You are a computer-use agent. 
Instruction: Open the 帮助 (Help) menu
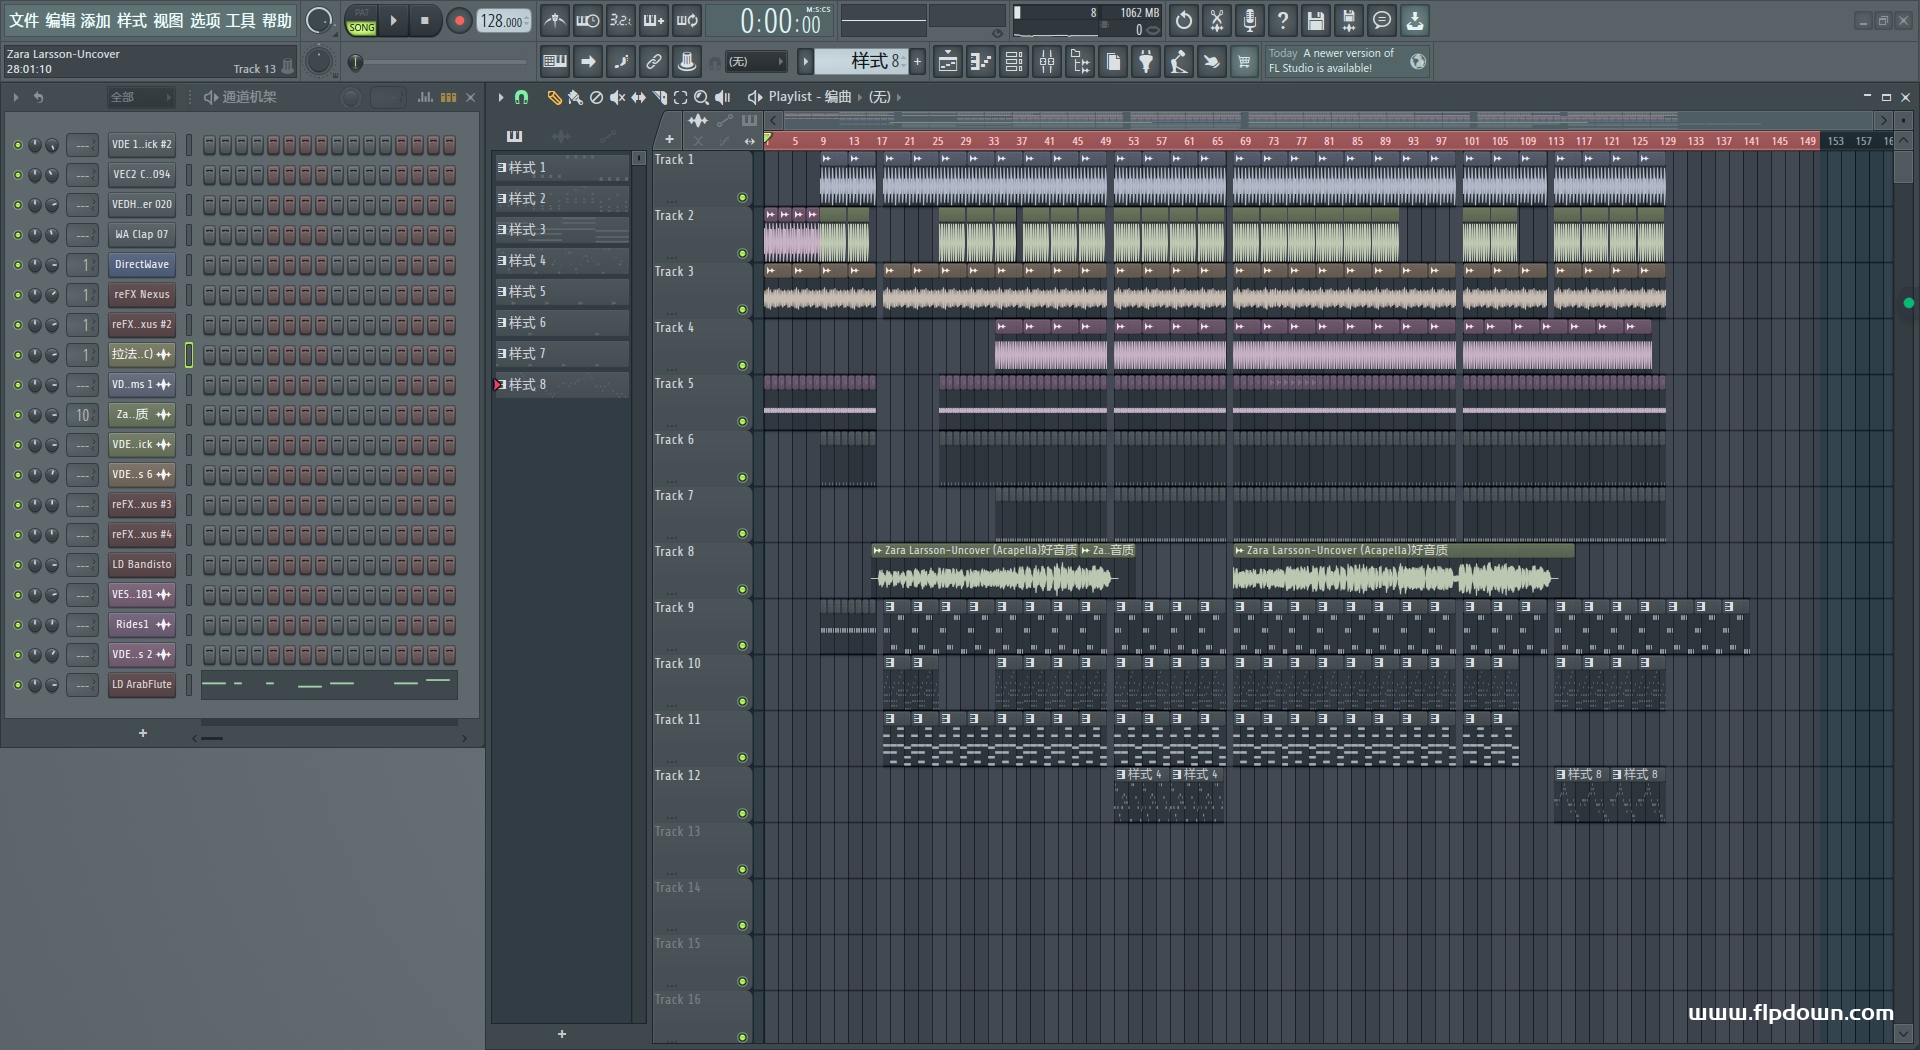pos(277,20)
